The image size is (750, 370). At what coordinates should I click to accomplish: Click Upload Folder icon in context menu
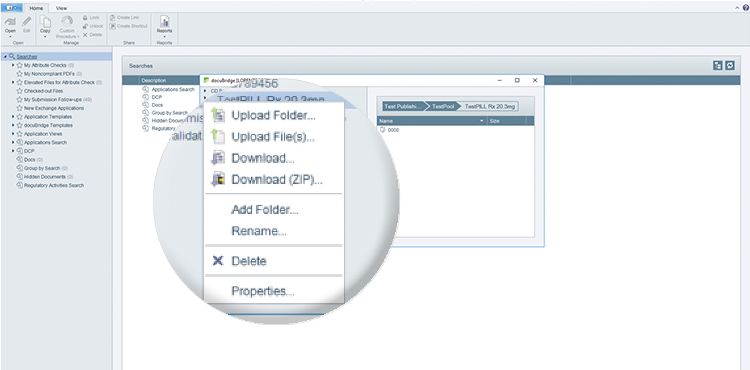point(218,115)
